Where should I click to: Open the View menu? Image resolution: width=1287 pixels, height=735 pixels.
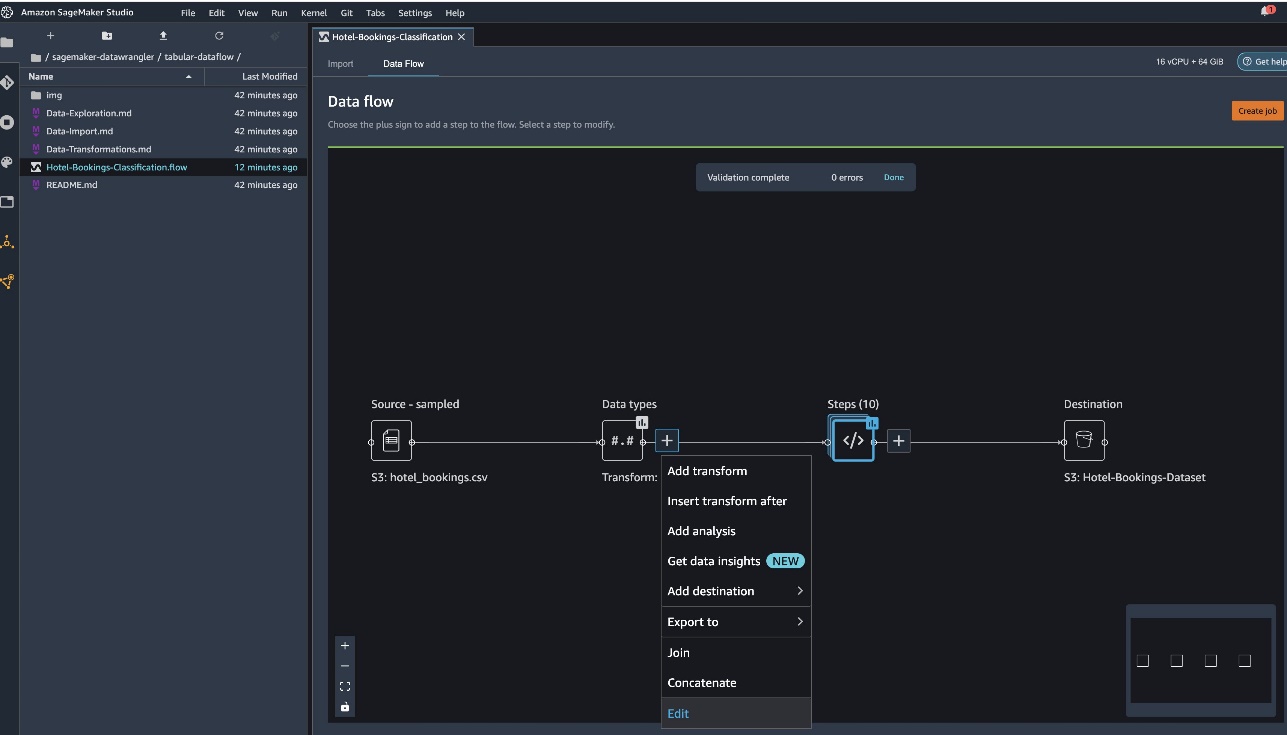coord(248,13)
